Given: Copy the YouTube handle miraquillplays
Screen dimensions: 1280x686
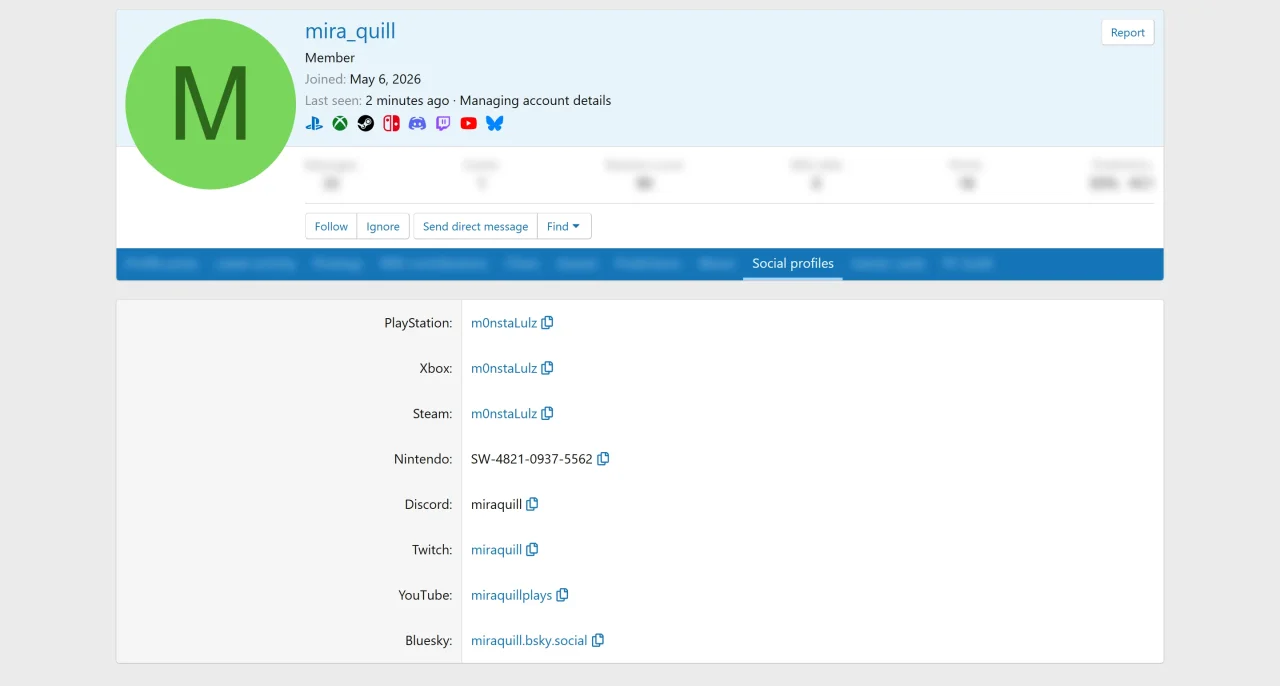Looking at the screenshot, I should [562, 595].
